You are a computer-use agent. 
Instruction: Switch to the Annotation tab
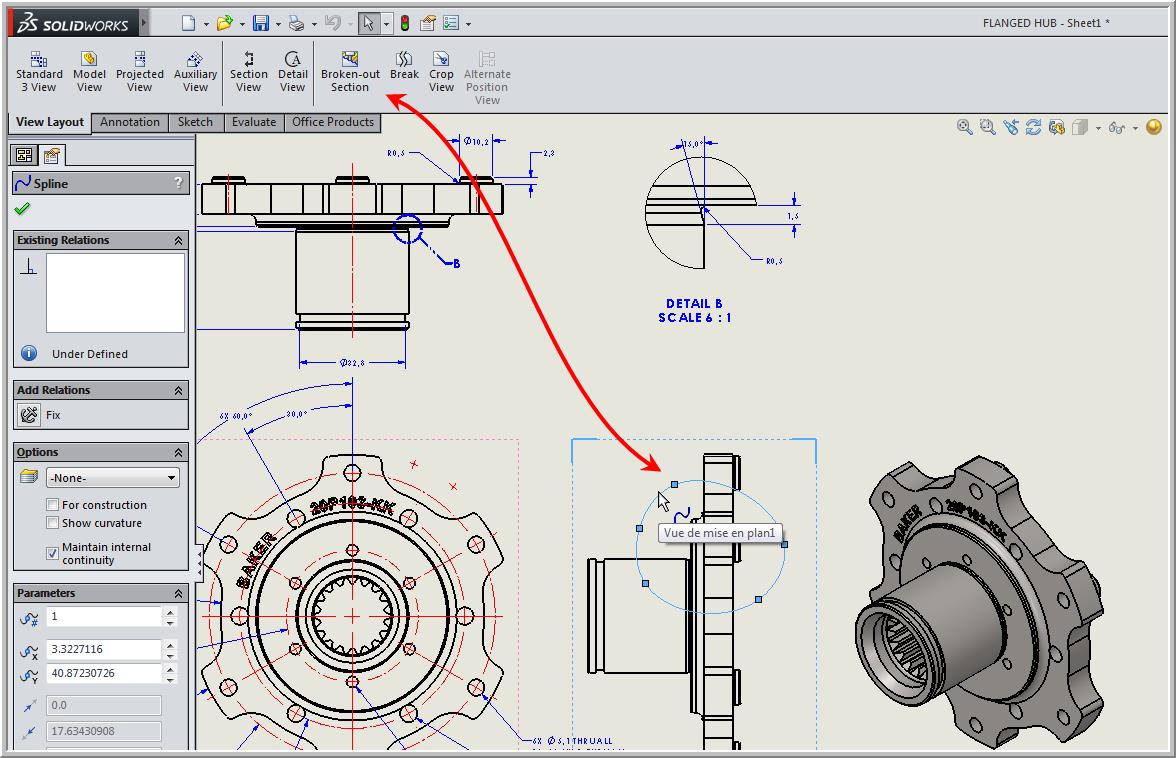(x=129, y=122)
